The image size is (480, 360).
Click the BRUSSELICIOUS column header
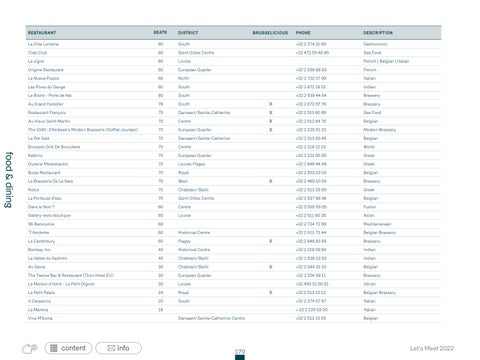point(270,33)
